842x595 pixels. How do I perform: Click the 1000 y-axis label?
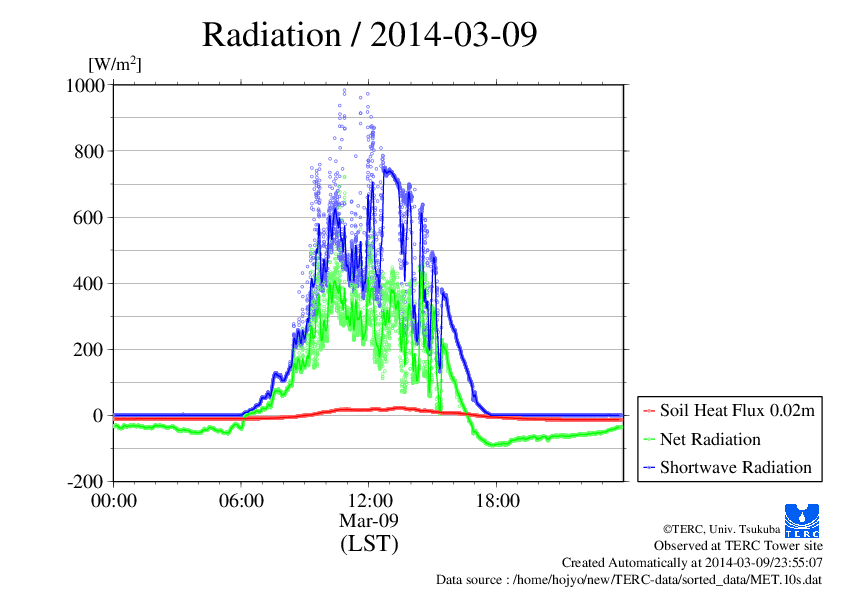point(85,85)
